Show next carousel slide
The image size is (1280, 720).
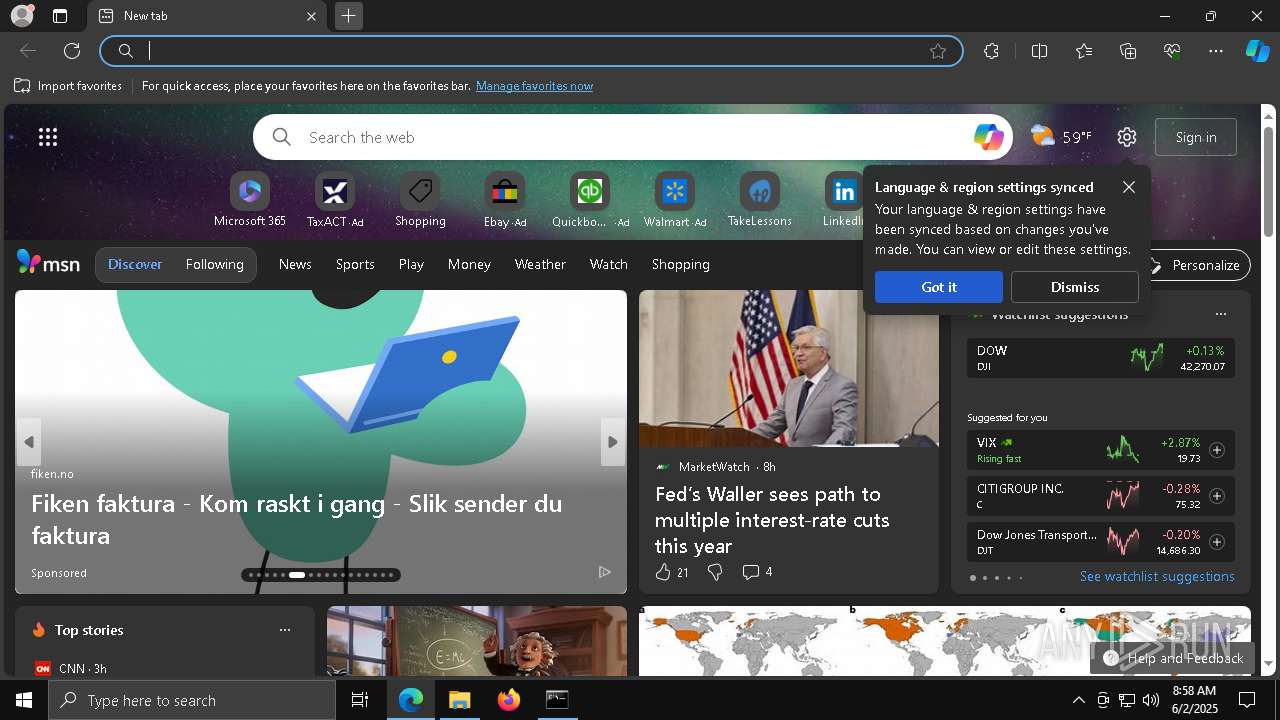coord(613,442)
